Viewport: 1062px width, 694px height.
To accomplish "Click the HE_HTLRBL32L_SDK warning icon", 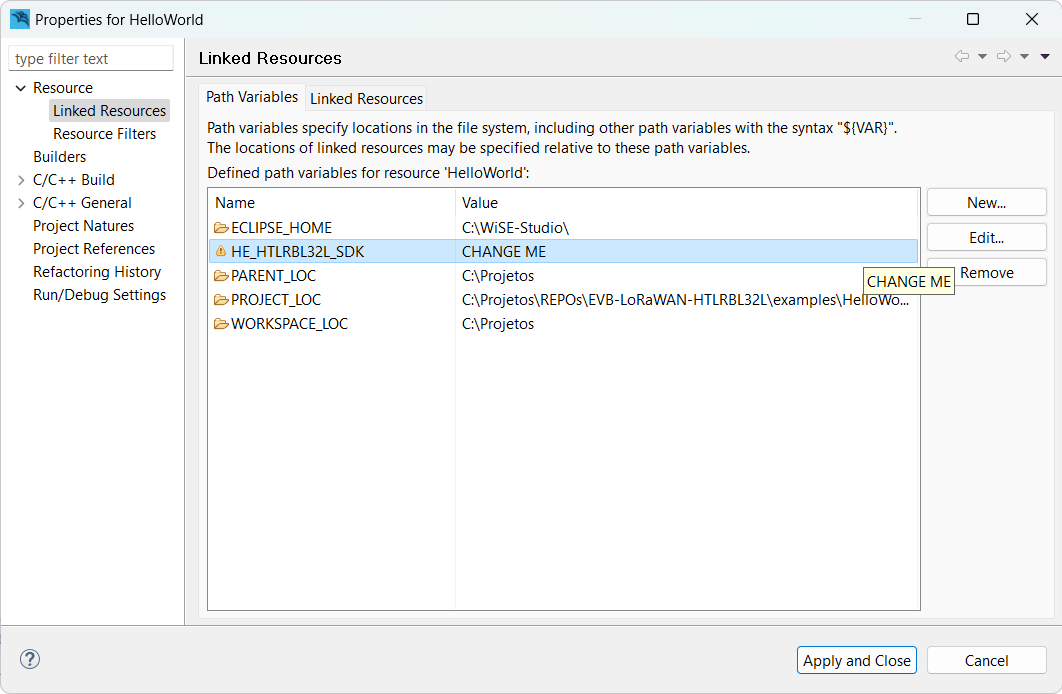I will click(x=221, y=252).
